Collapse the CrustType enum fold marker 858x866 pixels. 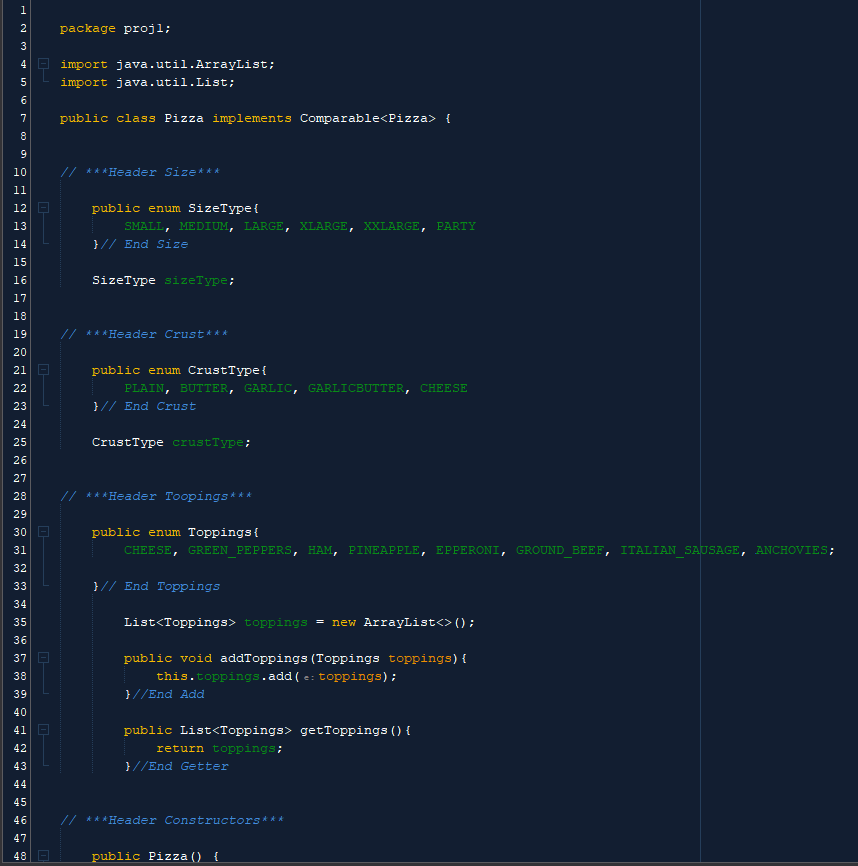42,369
